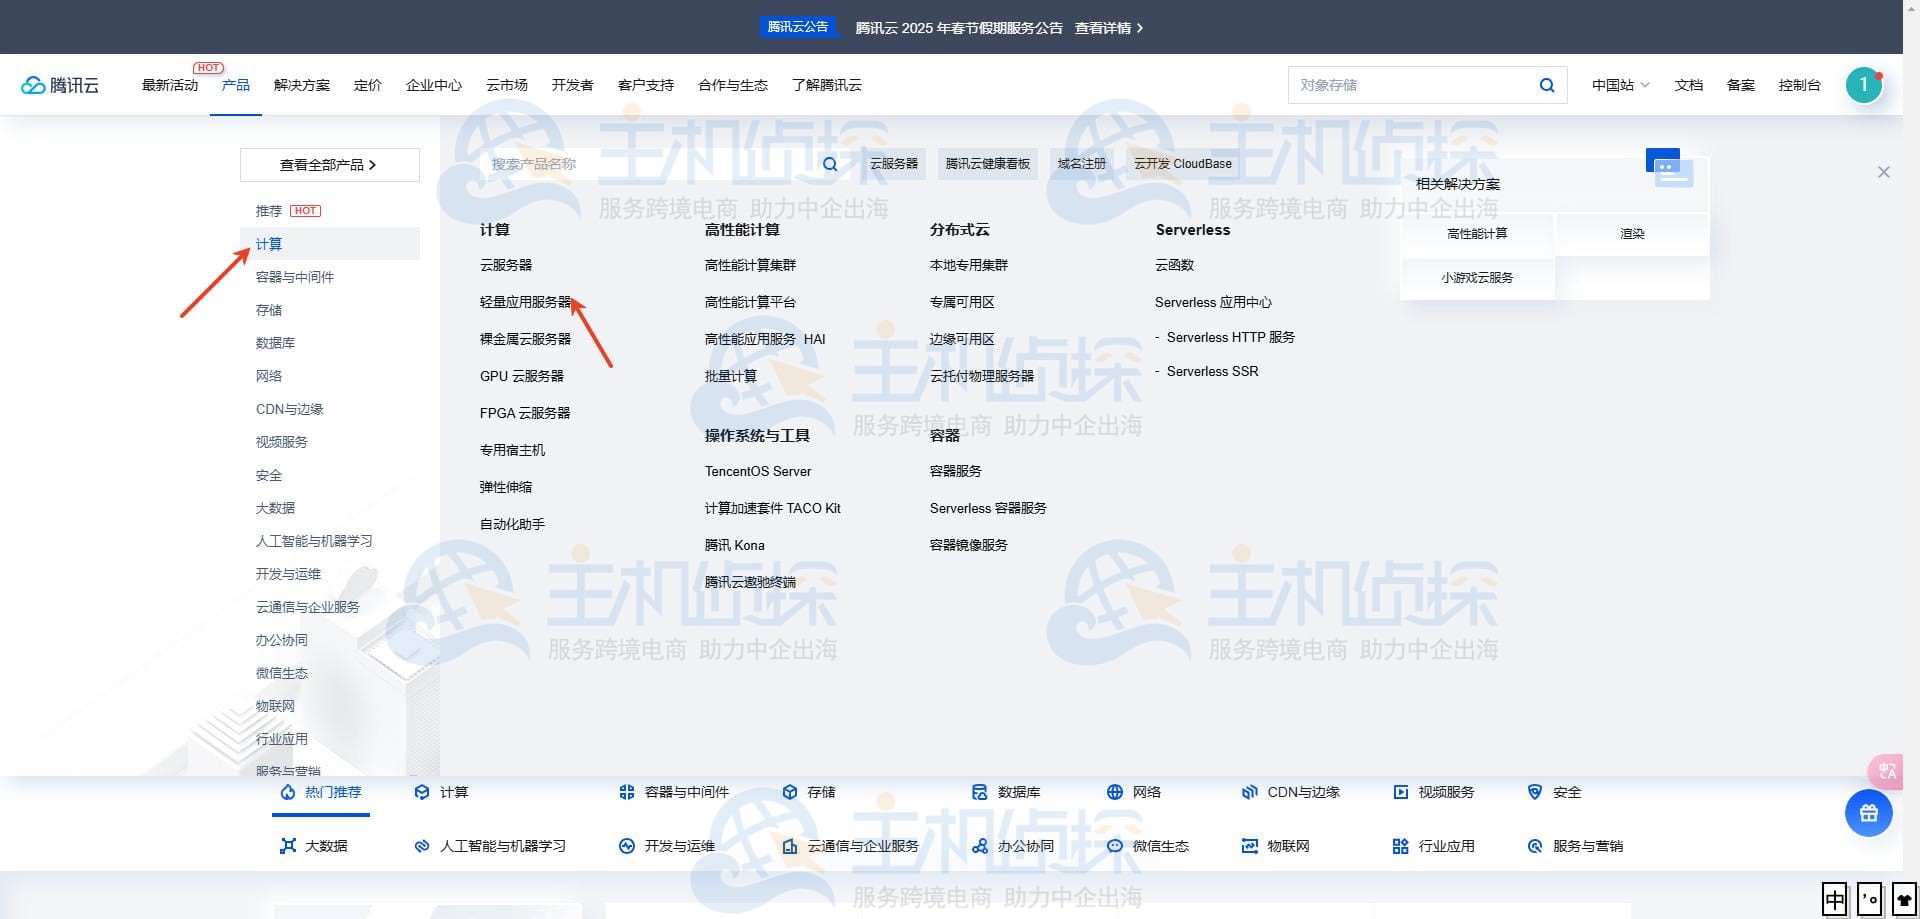This screenshot has width=1920, height=919.
Task: Click the 搜索产品名称 input field
Action: [650, 164]
